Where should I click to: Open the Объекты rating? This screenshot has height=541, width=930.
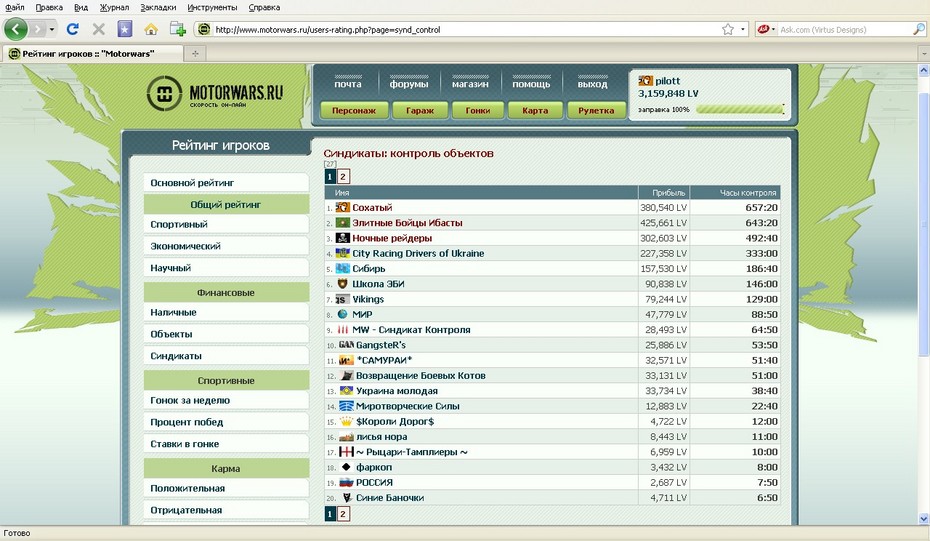pos(226,334)
